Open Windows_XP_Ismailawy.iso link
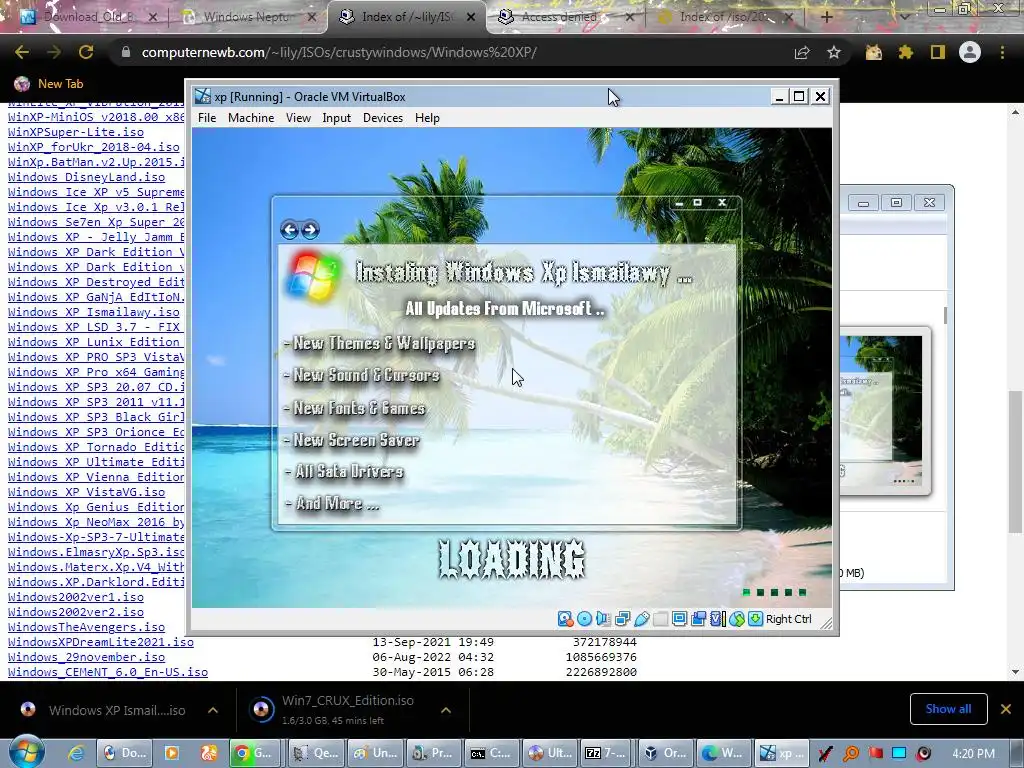The width and height of the screenshot is (1024, 768). point(93,312)
